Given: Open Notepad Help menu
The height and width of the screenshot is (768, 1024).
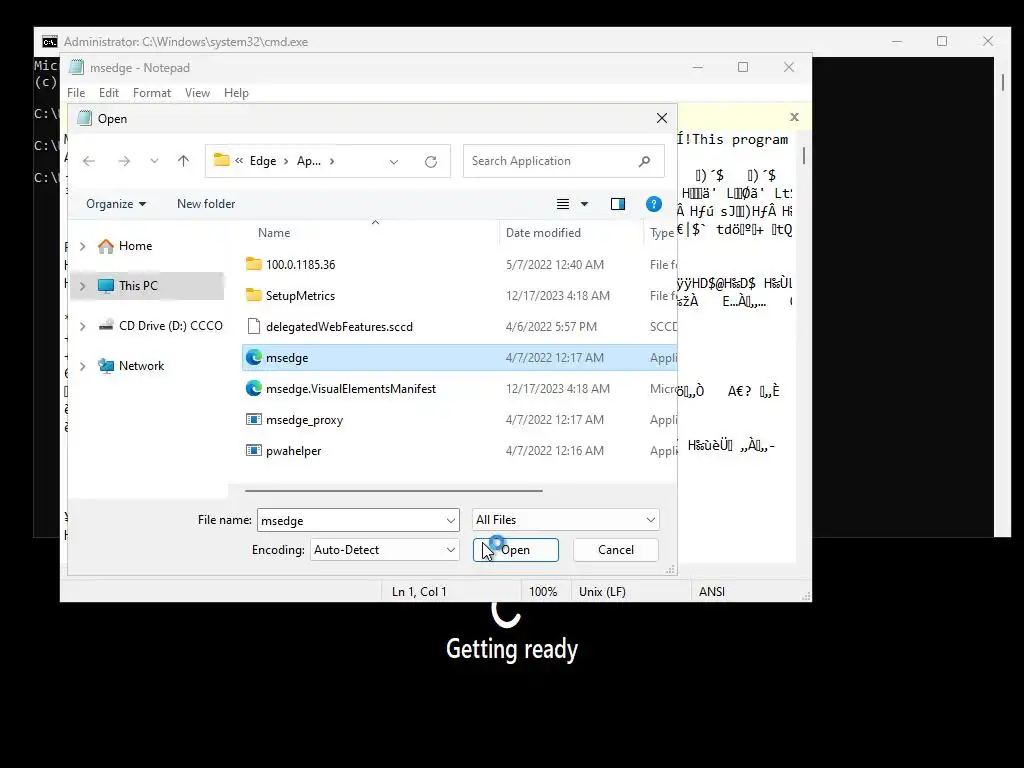Looking at the screenshot, I should coord(236,93).
